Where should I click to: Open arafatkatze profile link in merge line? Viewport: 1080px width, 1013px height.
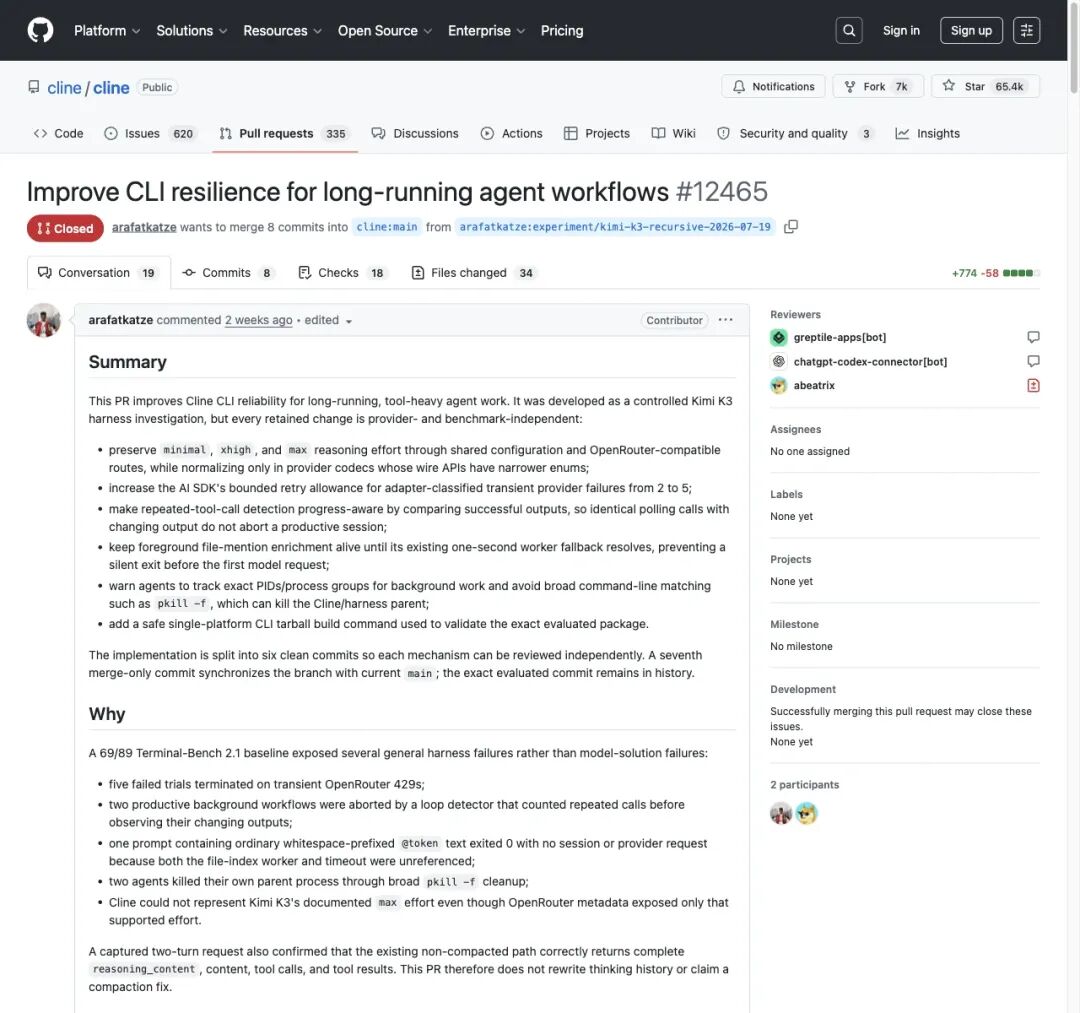[144, 227]
